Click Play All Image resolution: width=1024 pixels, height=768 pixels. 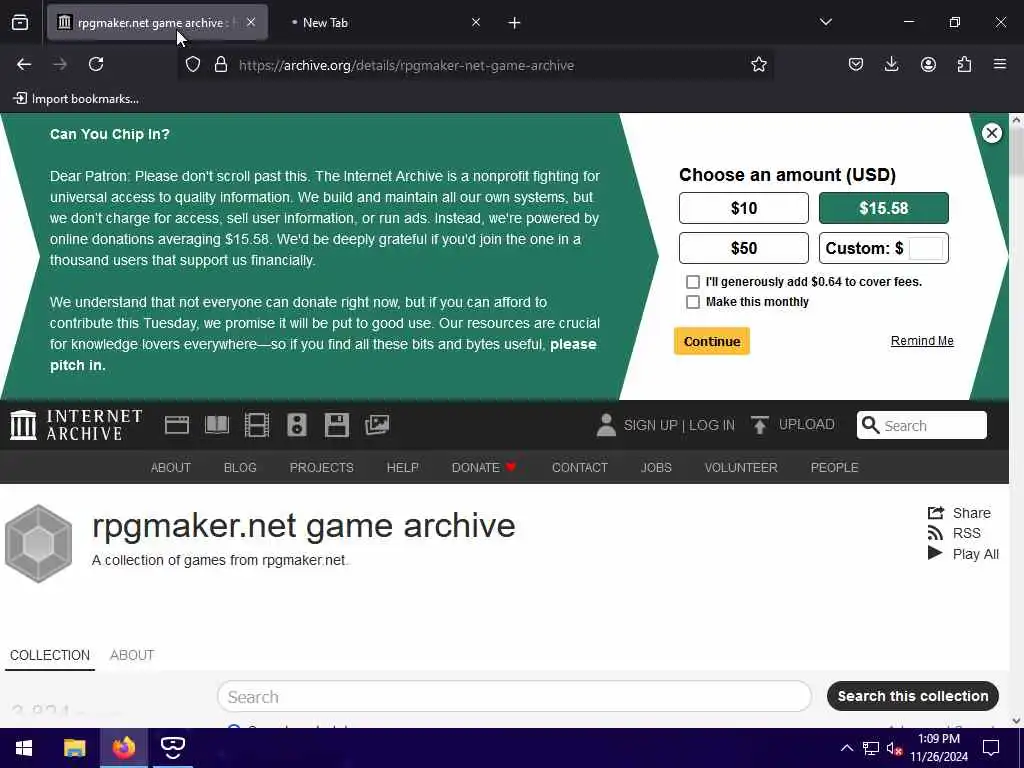click(963, 554)
